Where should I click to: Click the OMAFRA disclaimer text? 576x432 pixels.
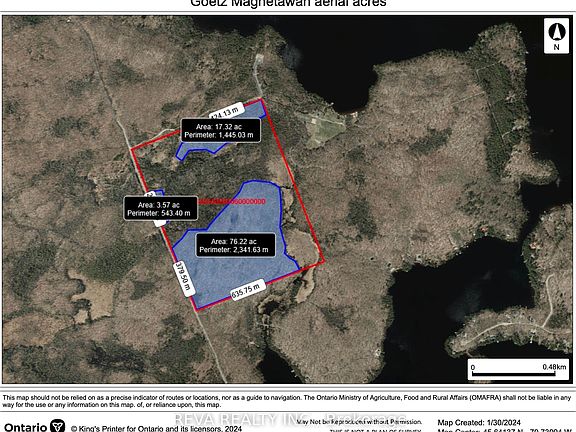(x=287, y=401)
